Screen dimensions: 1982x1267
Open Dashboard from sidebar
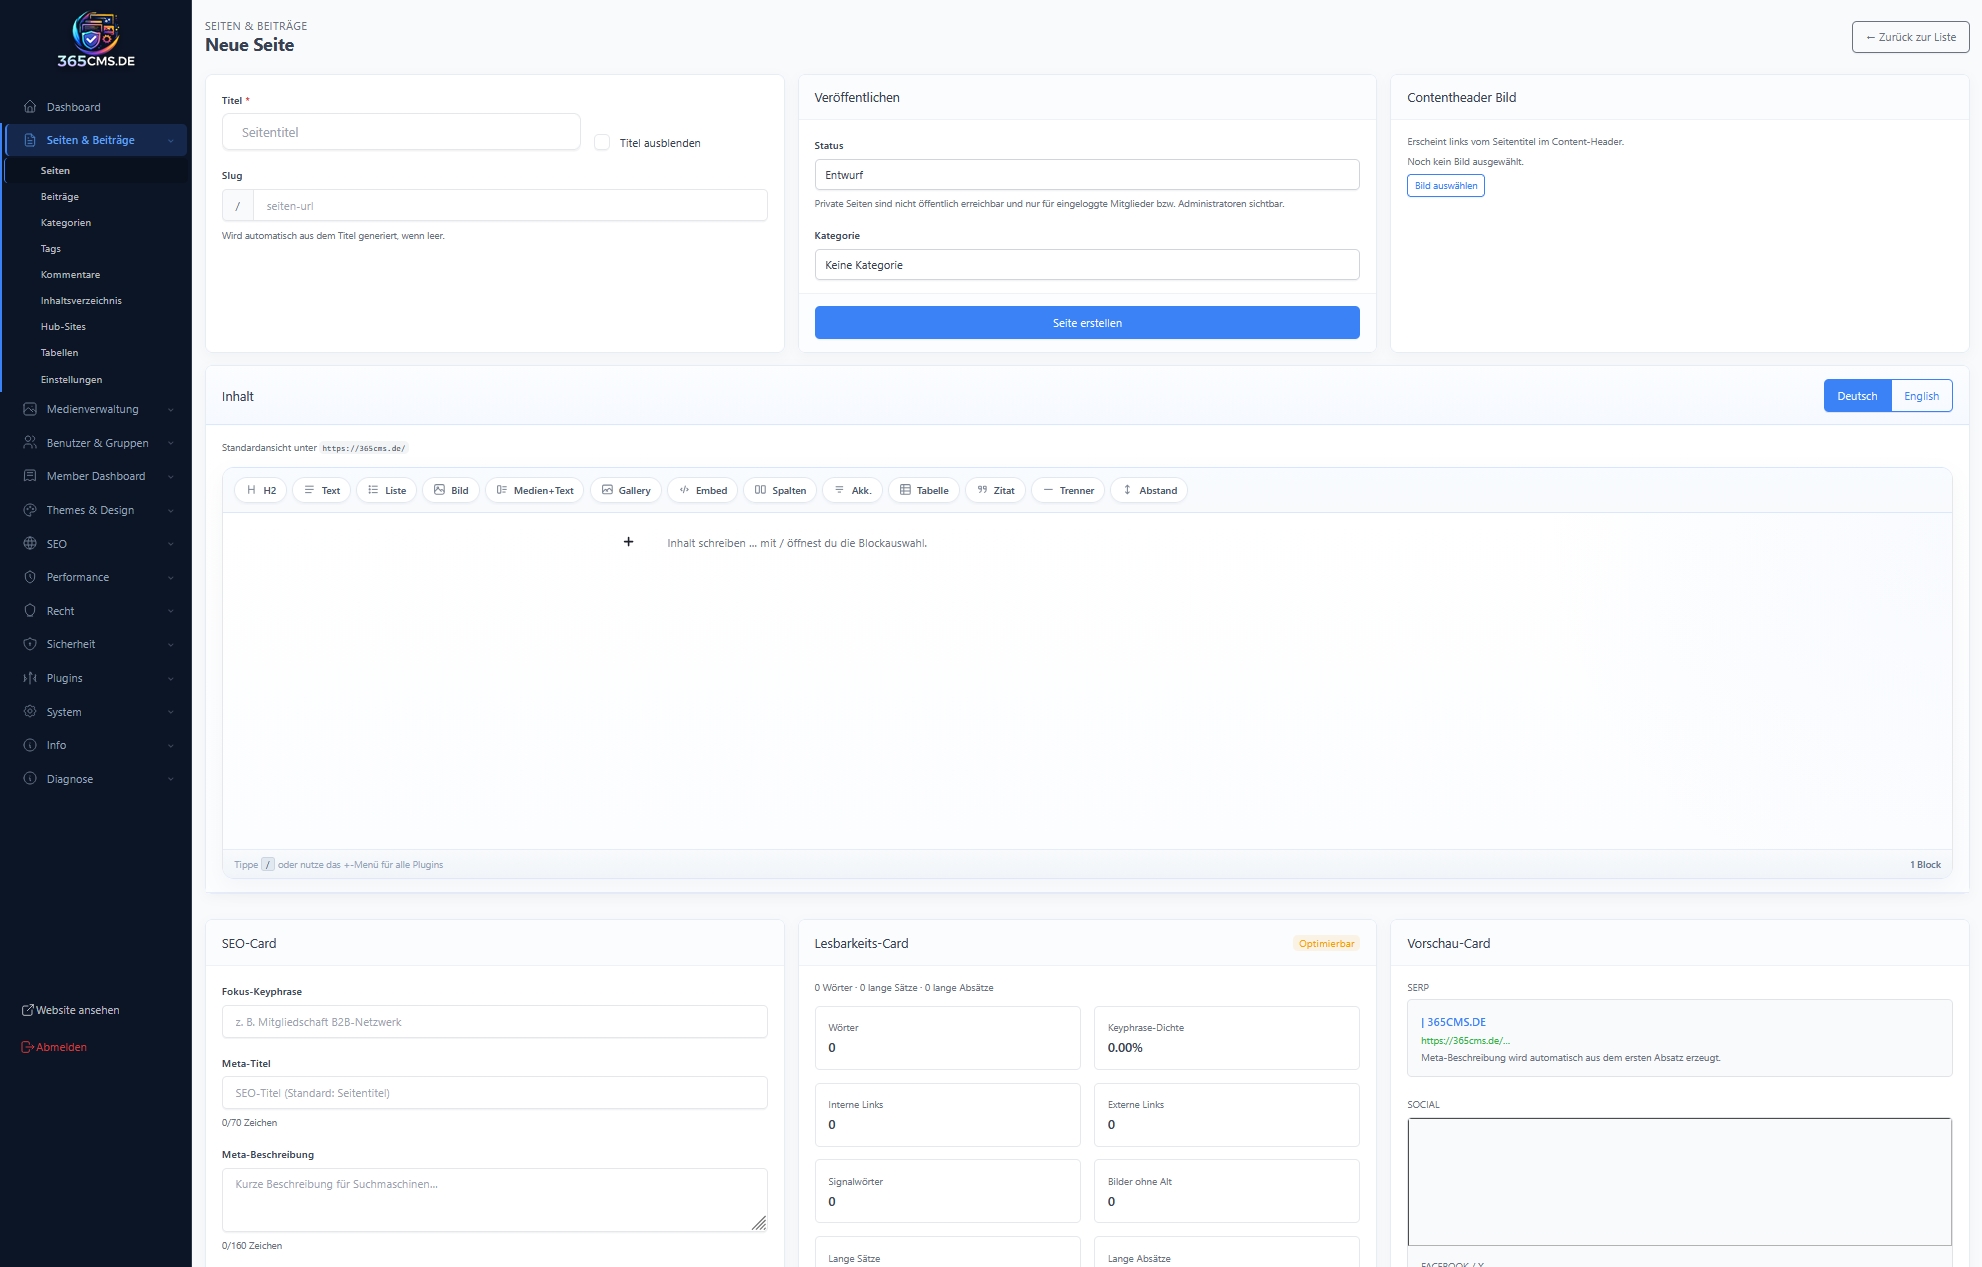(73, 107)
